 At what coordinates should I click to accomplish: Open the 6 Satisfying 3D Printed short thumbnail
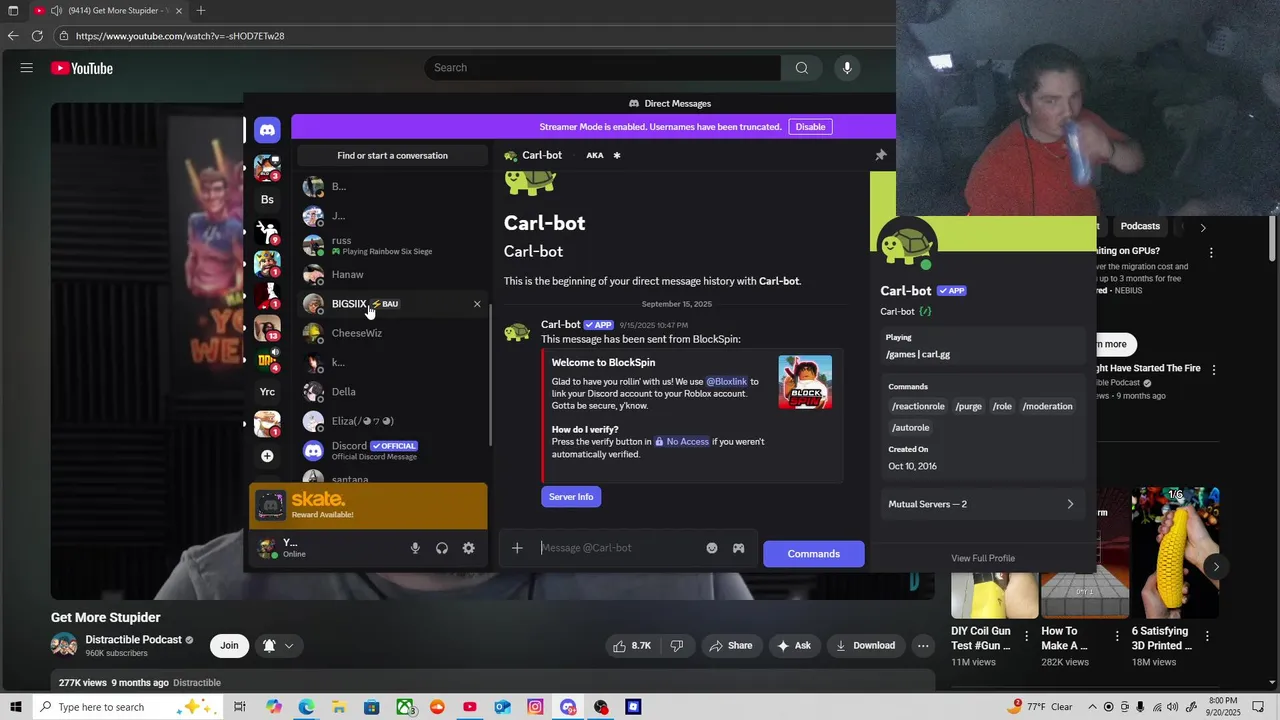coord(1175,552)
